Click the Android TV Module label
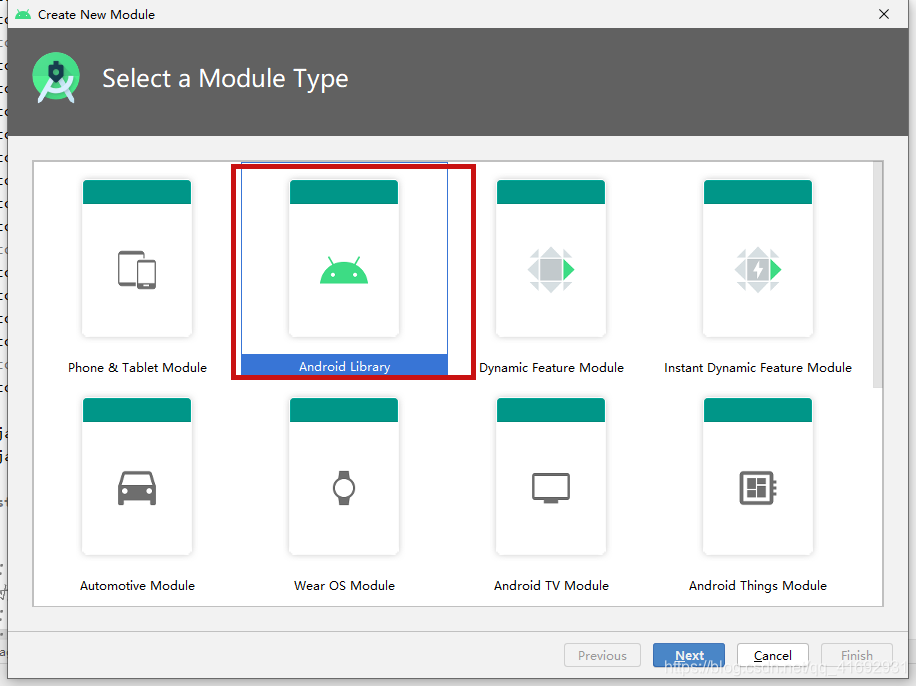This screenshot has height=686, width=916. (551, 585)
